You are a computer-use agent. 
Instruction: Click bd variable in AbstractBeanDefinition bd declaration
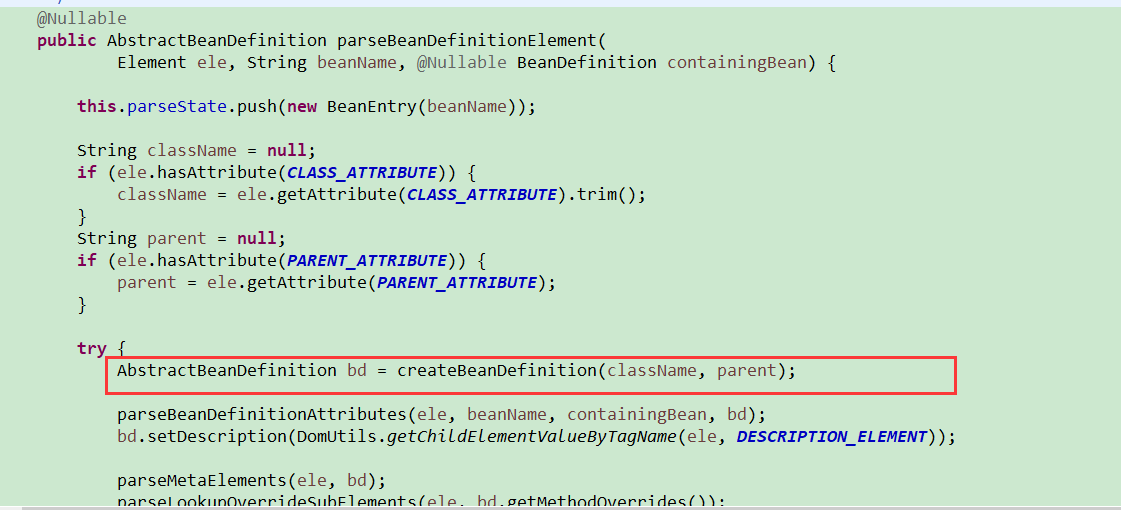pos(357,371)
